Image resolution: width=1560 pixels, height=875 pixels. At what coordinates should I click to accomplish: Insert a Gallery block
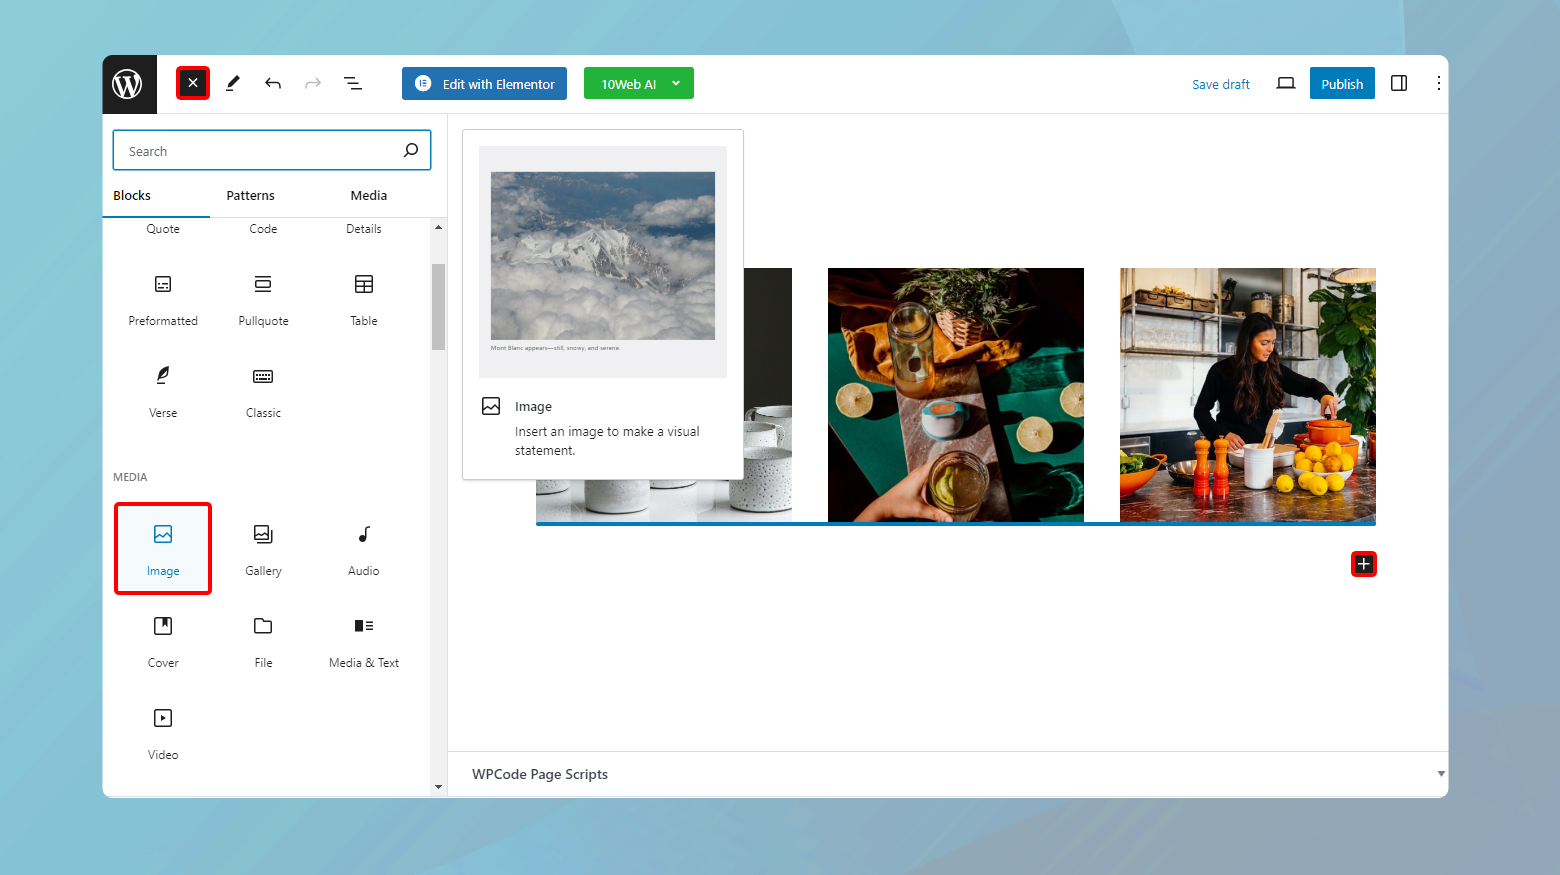262,548
